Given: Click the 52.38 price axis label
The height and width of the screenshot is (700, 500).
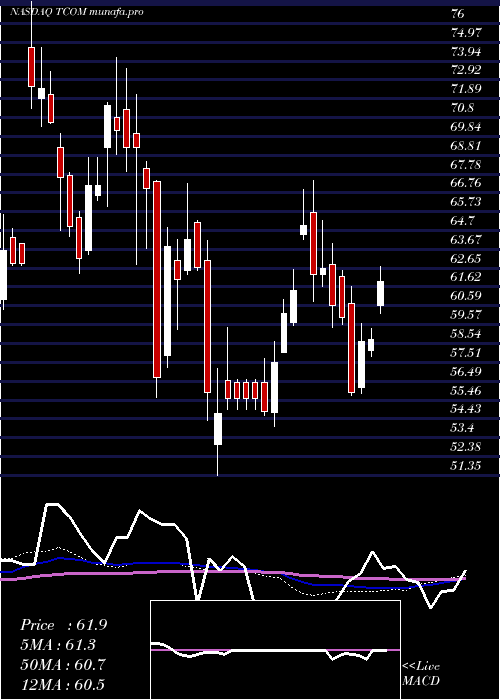Looking at the screenshot, I should (x=467, y=447).
